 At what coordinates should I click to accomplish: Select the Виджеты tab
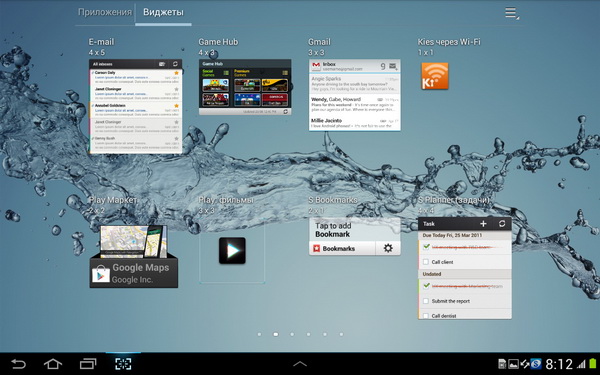click(163, 12)
